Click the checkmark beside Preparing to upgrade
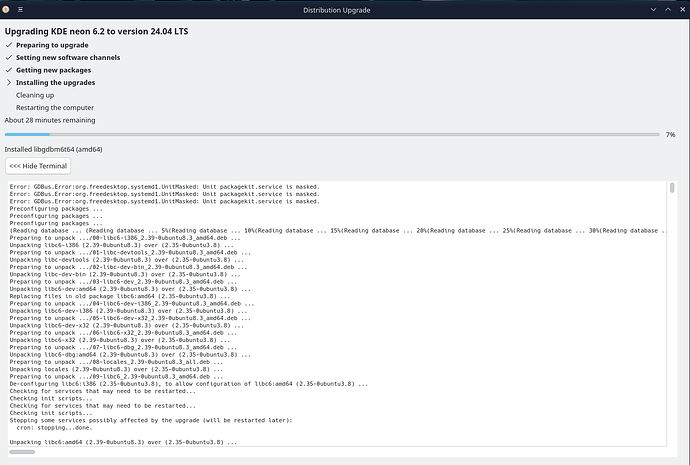690x465 pixels. (x=9, y=45)
